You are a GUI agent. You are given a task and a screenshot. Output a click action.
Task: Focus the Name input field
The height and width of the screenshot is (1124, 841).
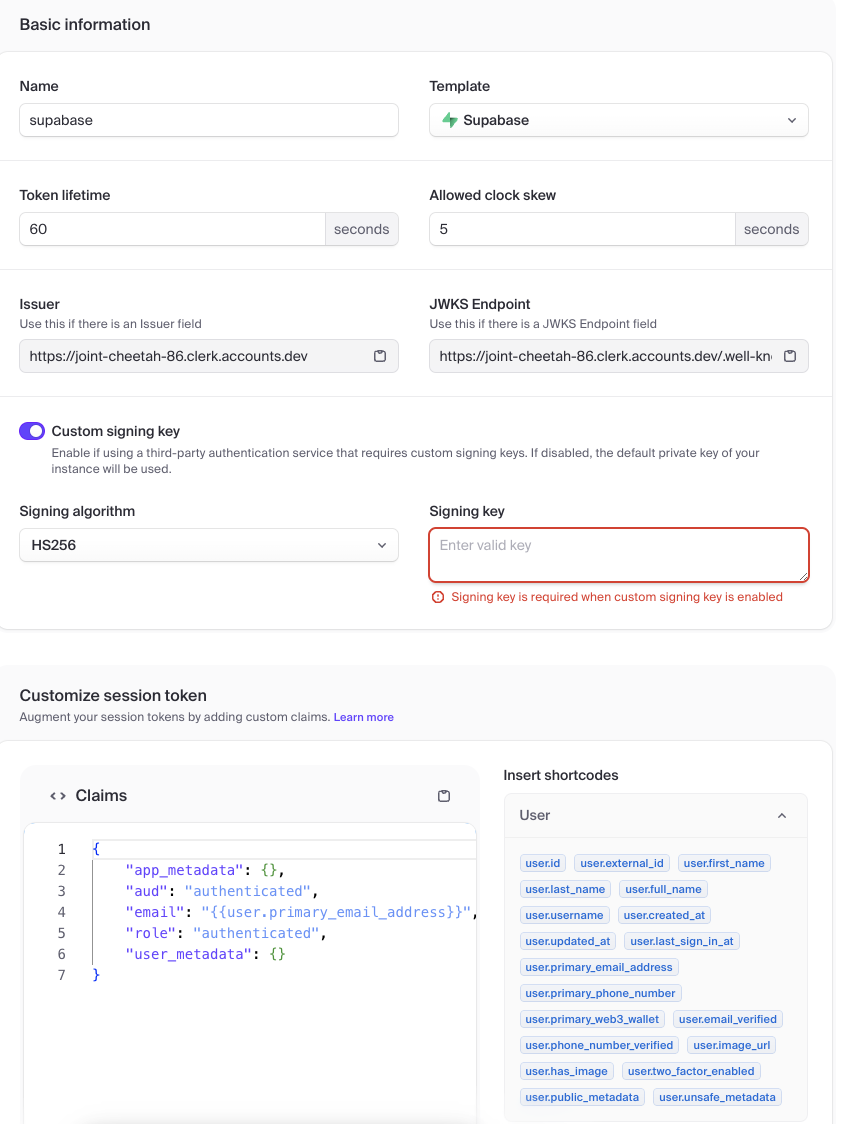pos(208,120)
